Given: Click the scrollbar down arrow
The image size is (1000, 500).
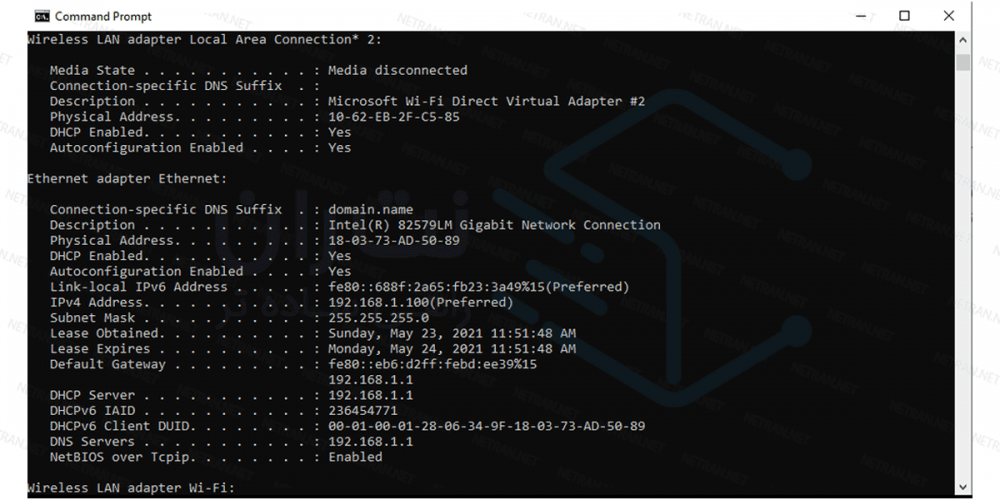Looking at the screenshot, I should tap(963, 488).
